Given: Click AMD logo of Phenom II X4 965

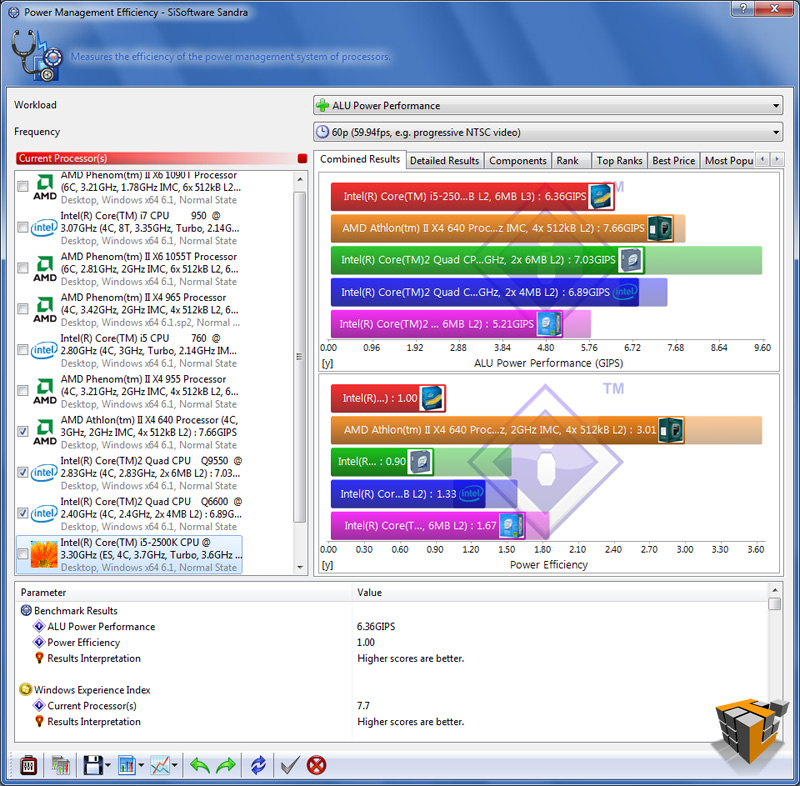Looking at the screenshot, I should (45, 310).
